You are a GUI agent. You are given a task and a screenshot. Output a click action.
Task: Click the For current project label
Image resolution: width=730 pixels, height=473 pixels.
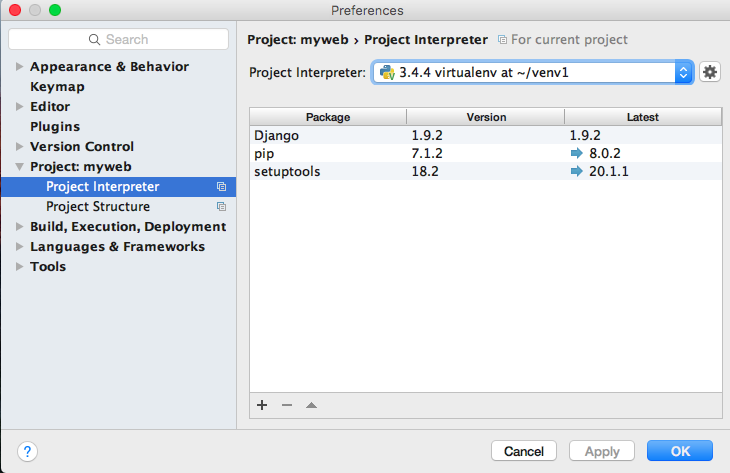tap(569, 40)
